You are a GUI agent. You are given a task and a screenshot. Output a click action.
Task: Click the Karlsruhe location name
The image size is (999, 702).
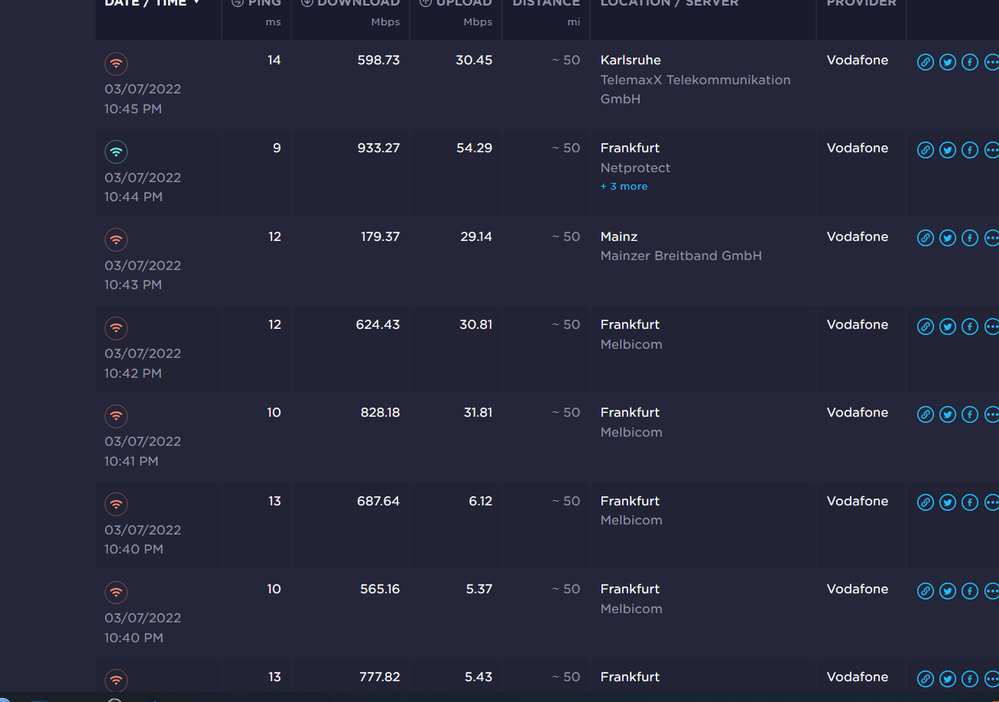tap(630, 60)
